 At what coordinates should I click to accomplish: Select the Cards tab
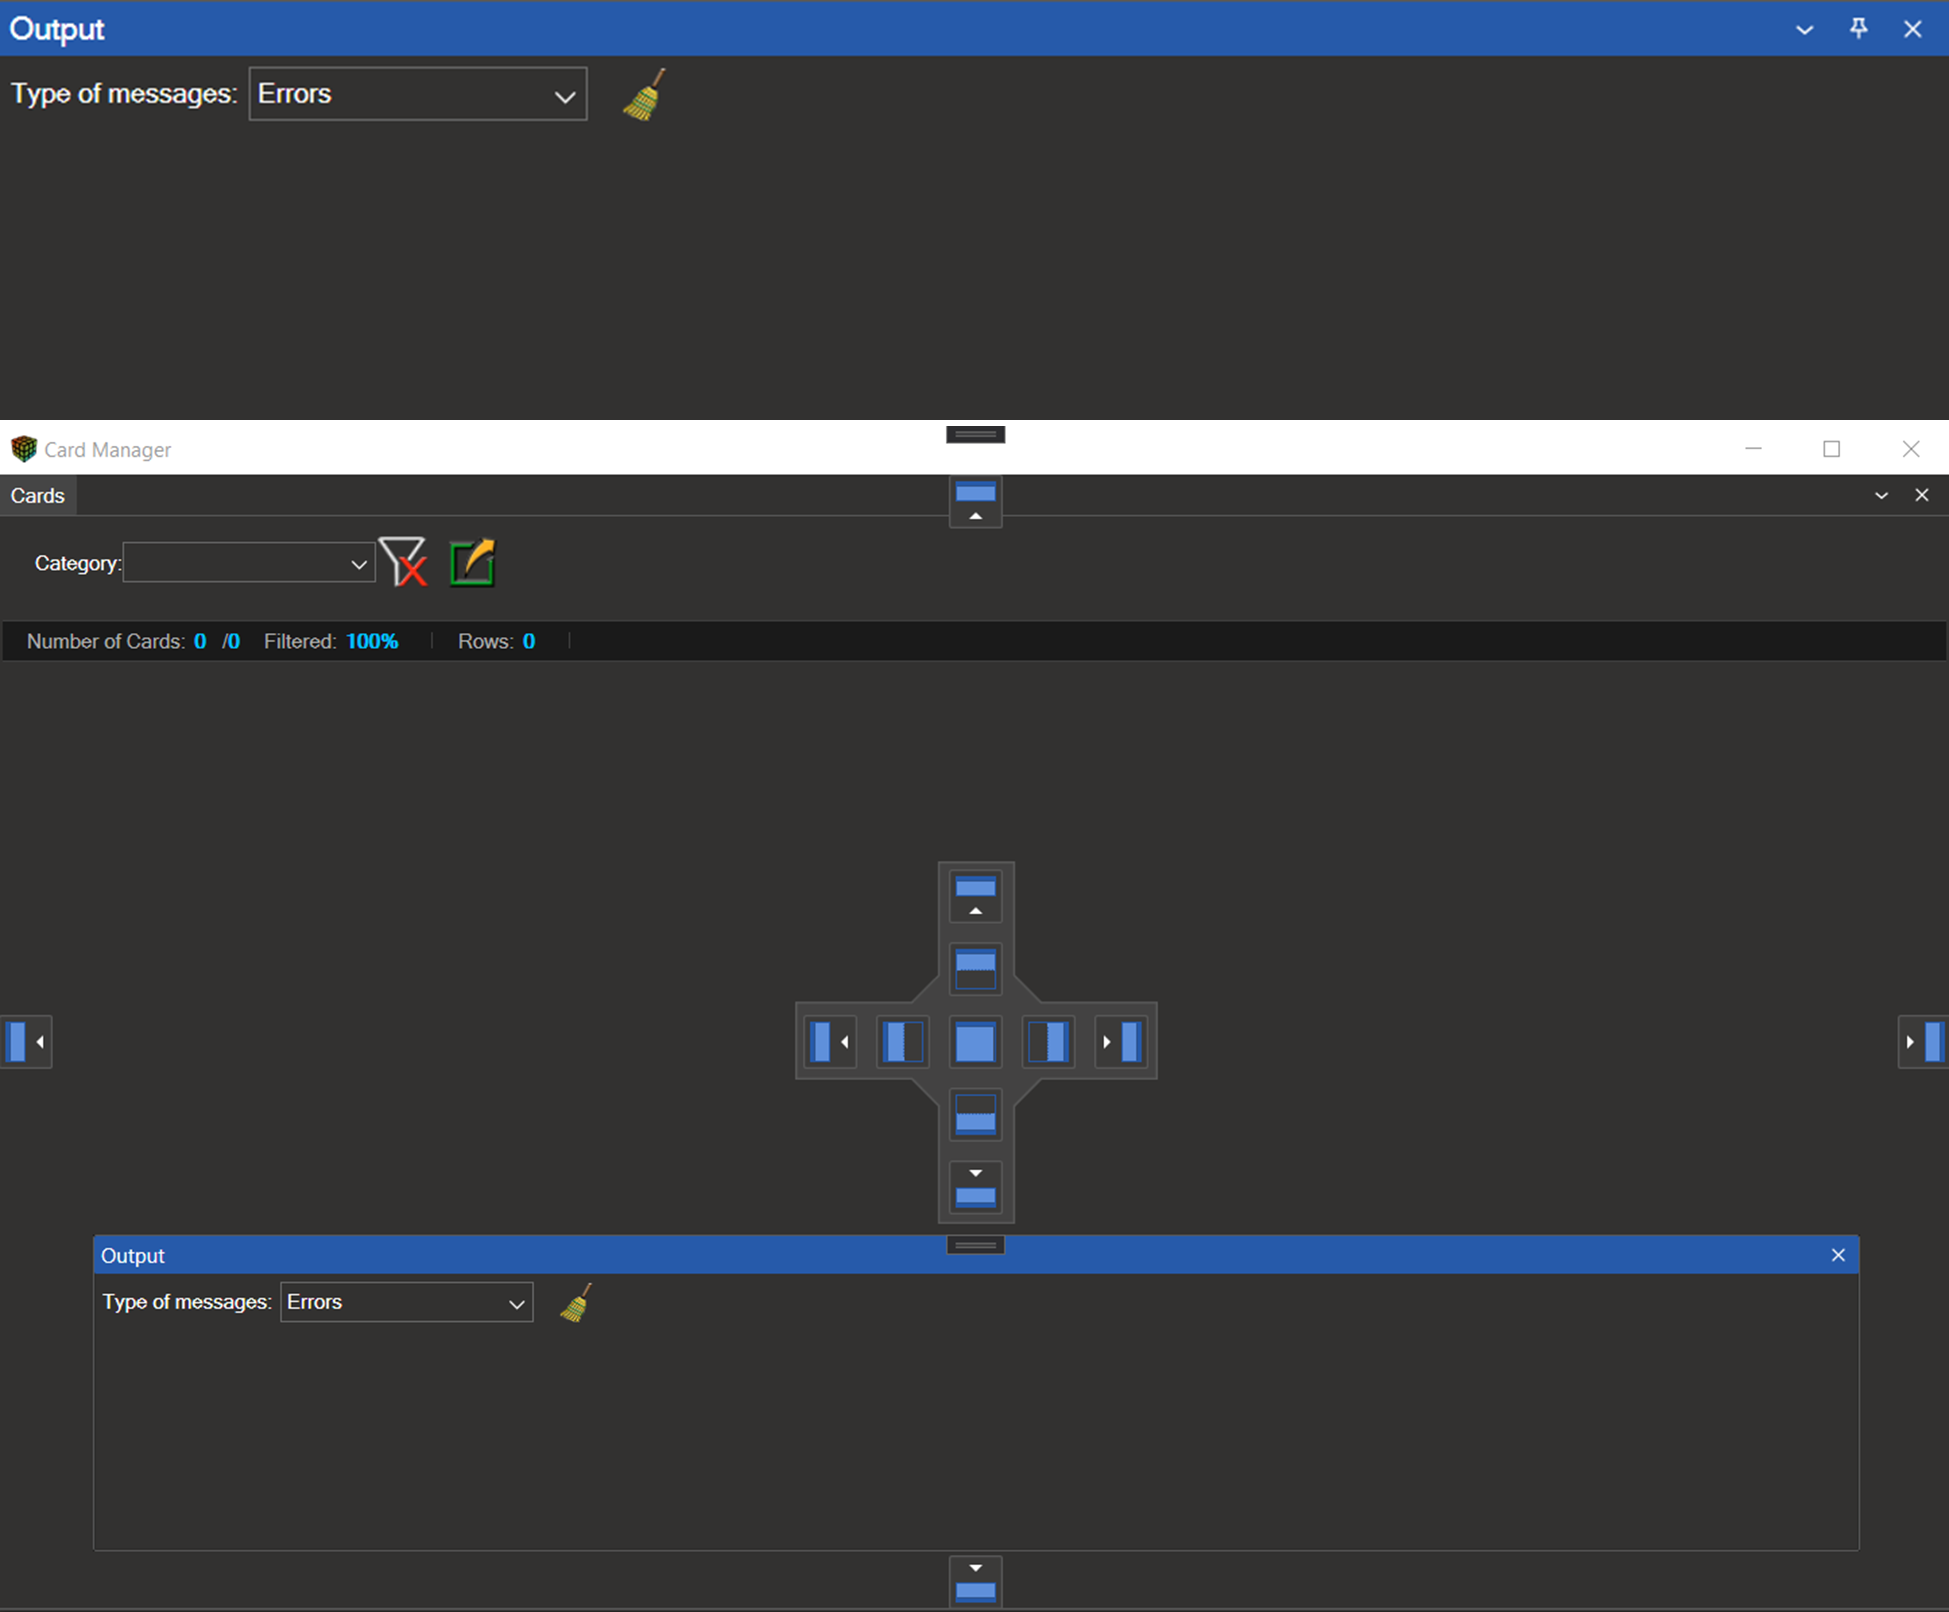[38, 496]
